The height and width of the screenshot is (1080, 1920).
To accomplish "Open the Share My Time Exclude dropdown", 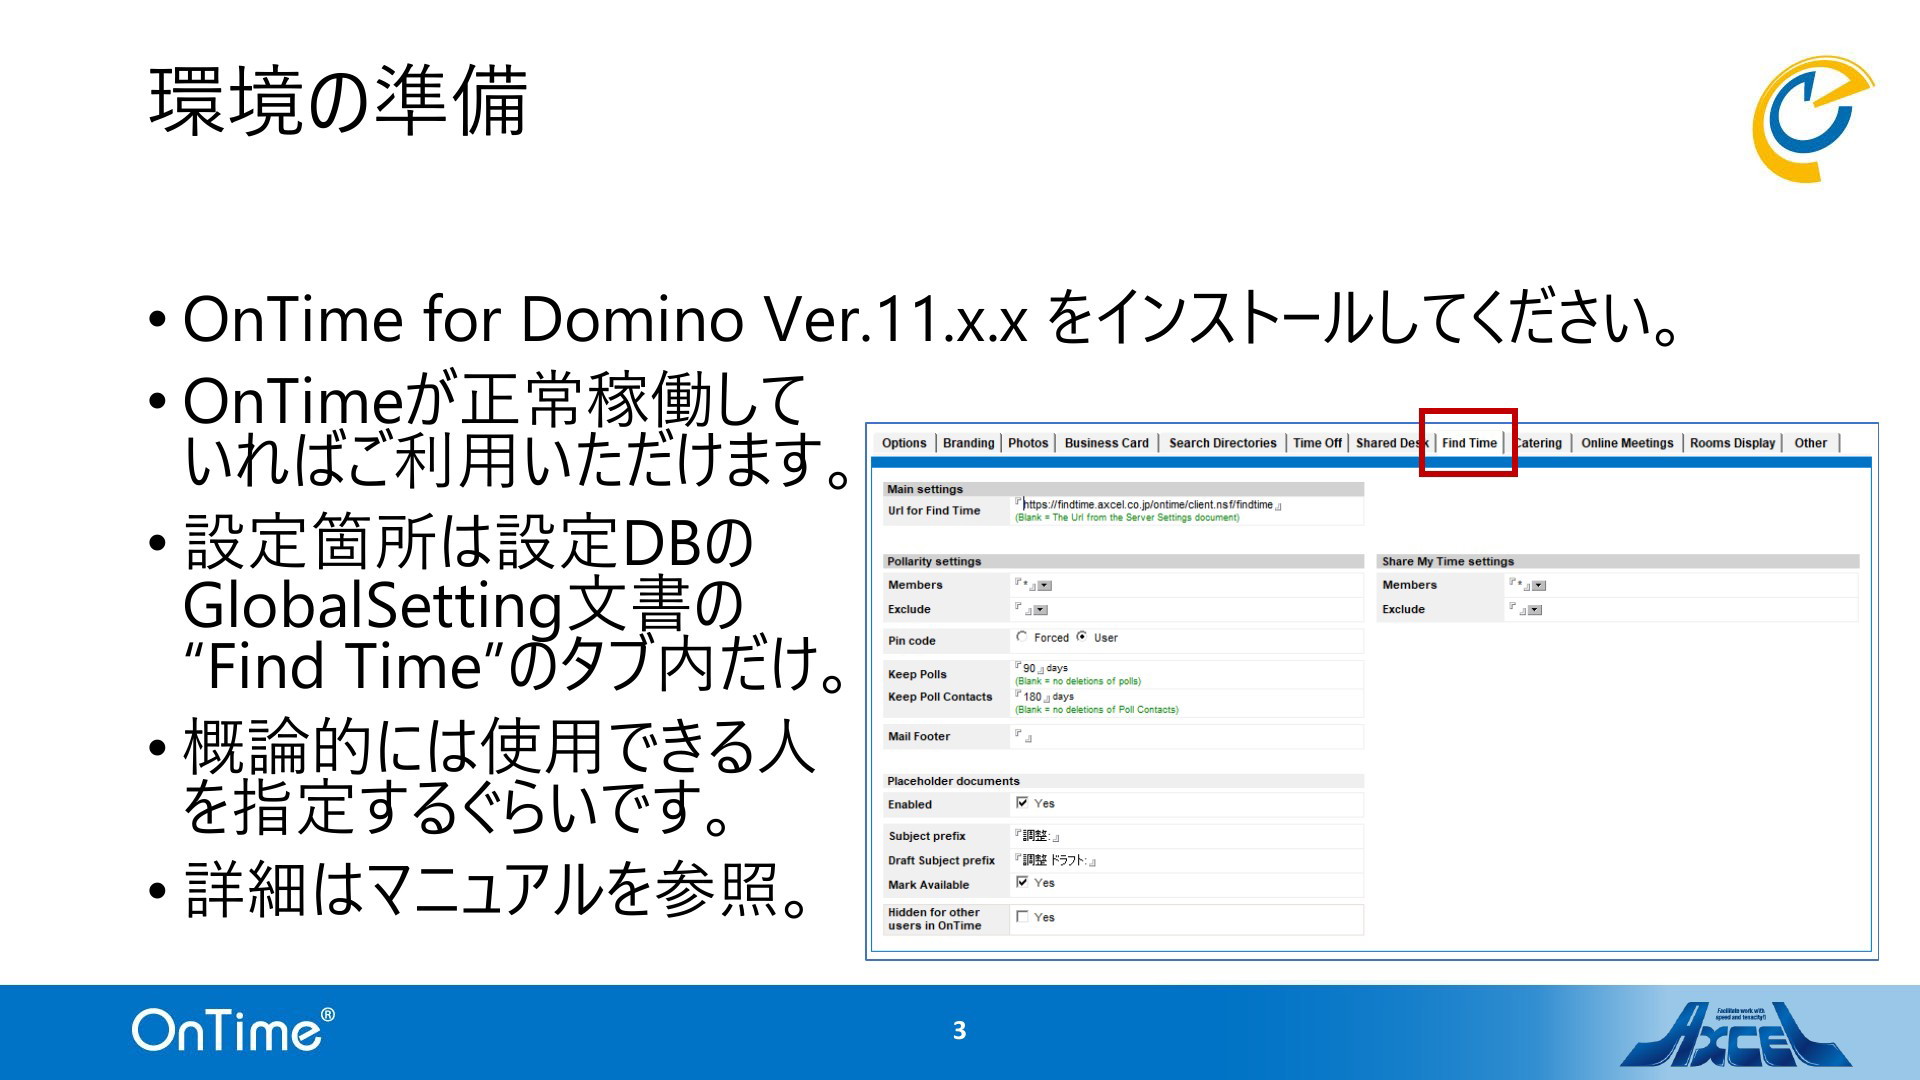I will pos(1535,610).
